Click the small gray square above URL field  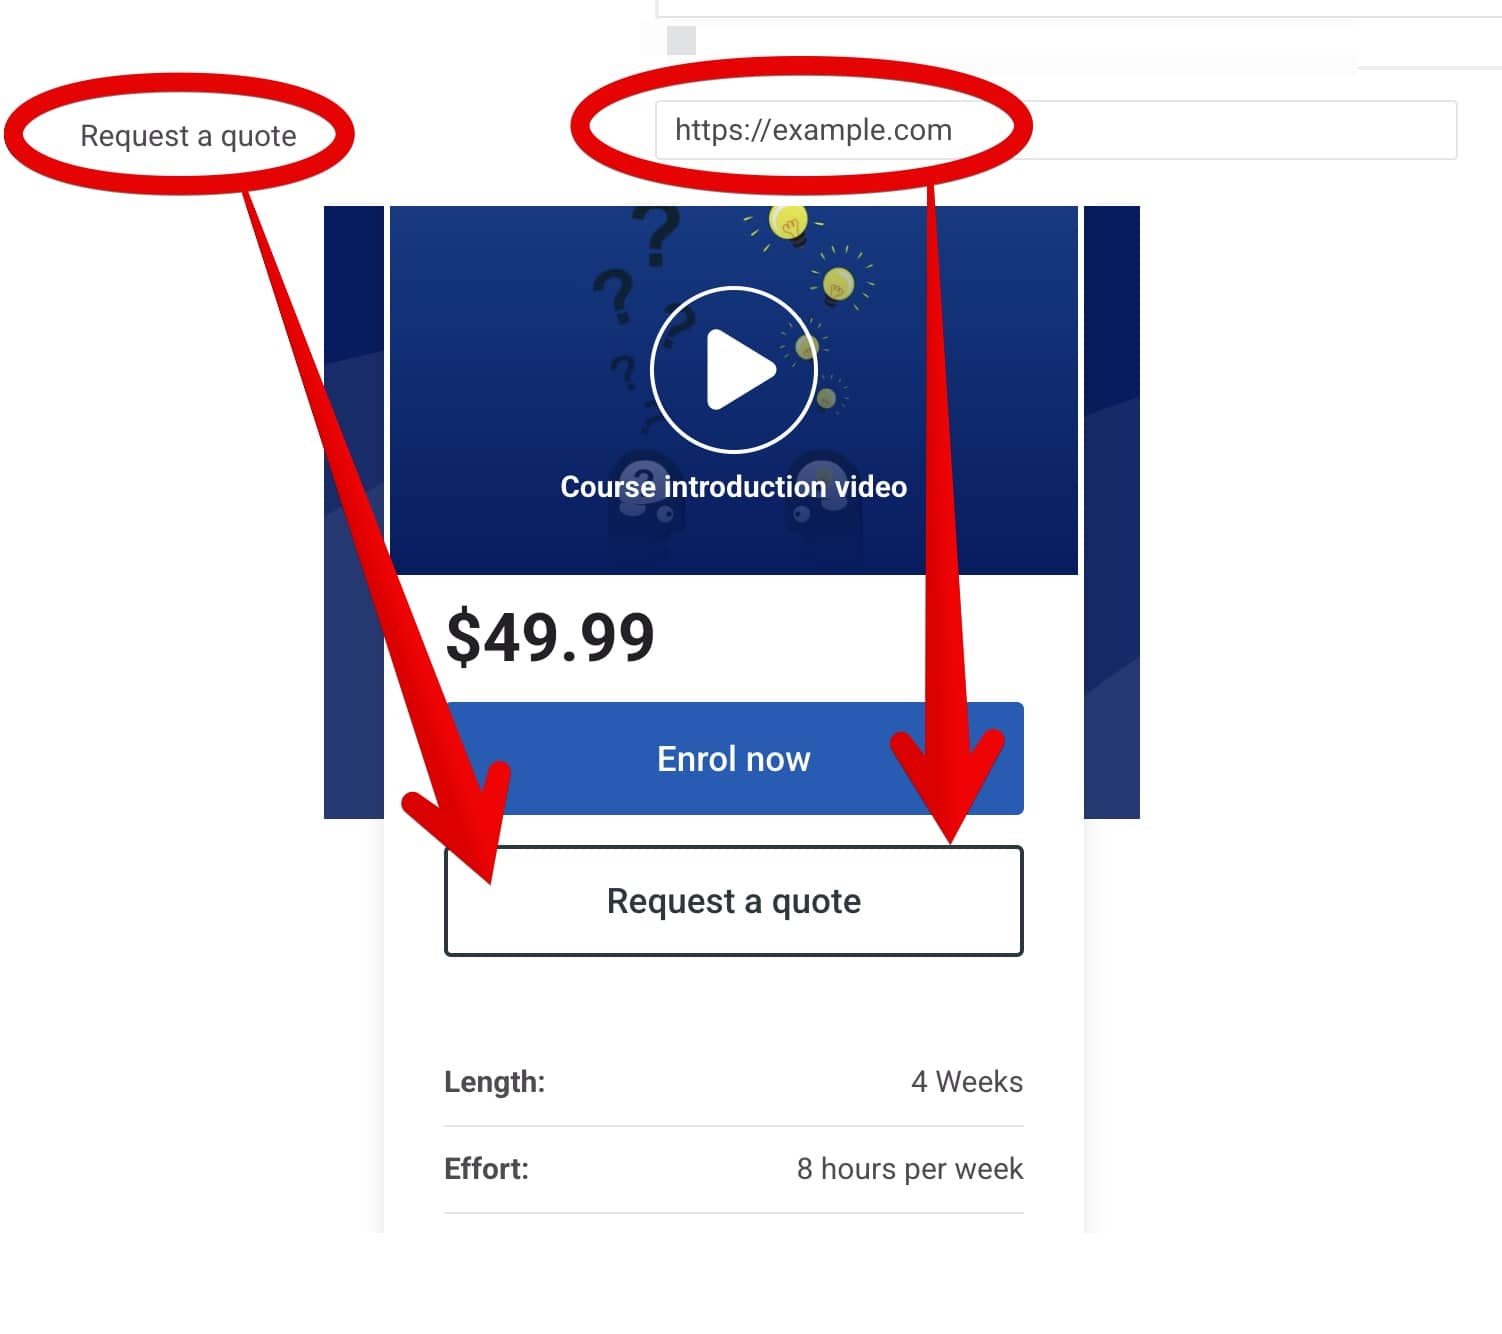pos(681,40)
